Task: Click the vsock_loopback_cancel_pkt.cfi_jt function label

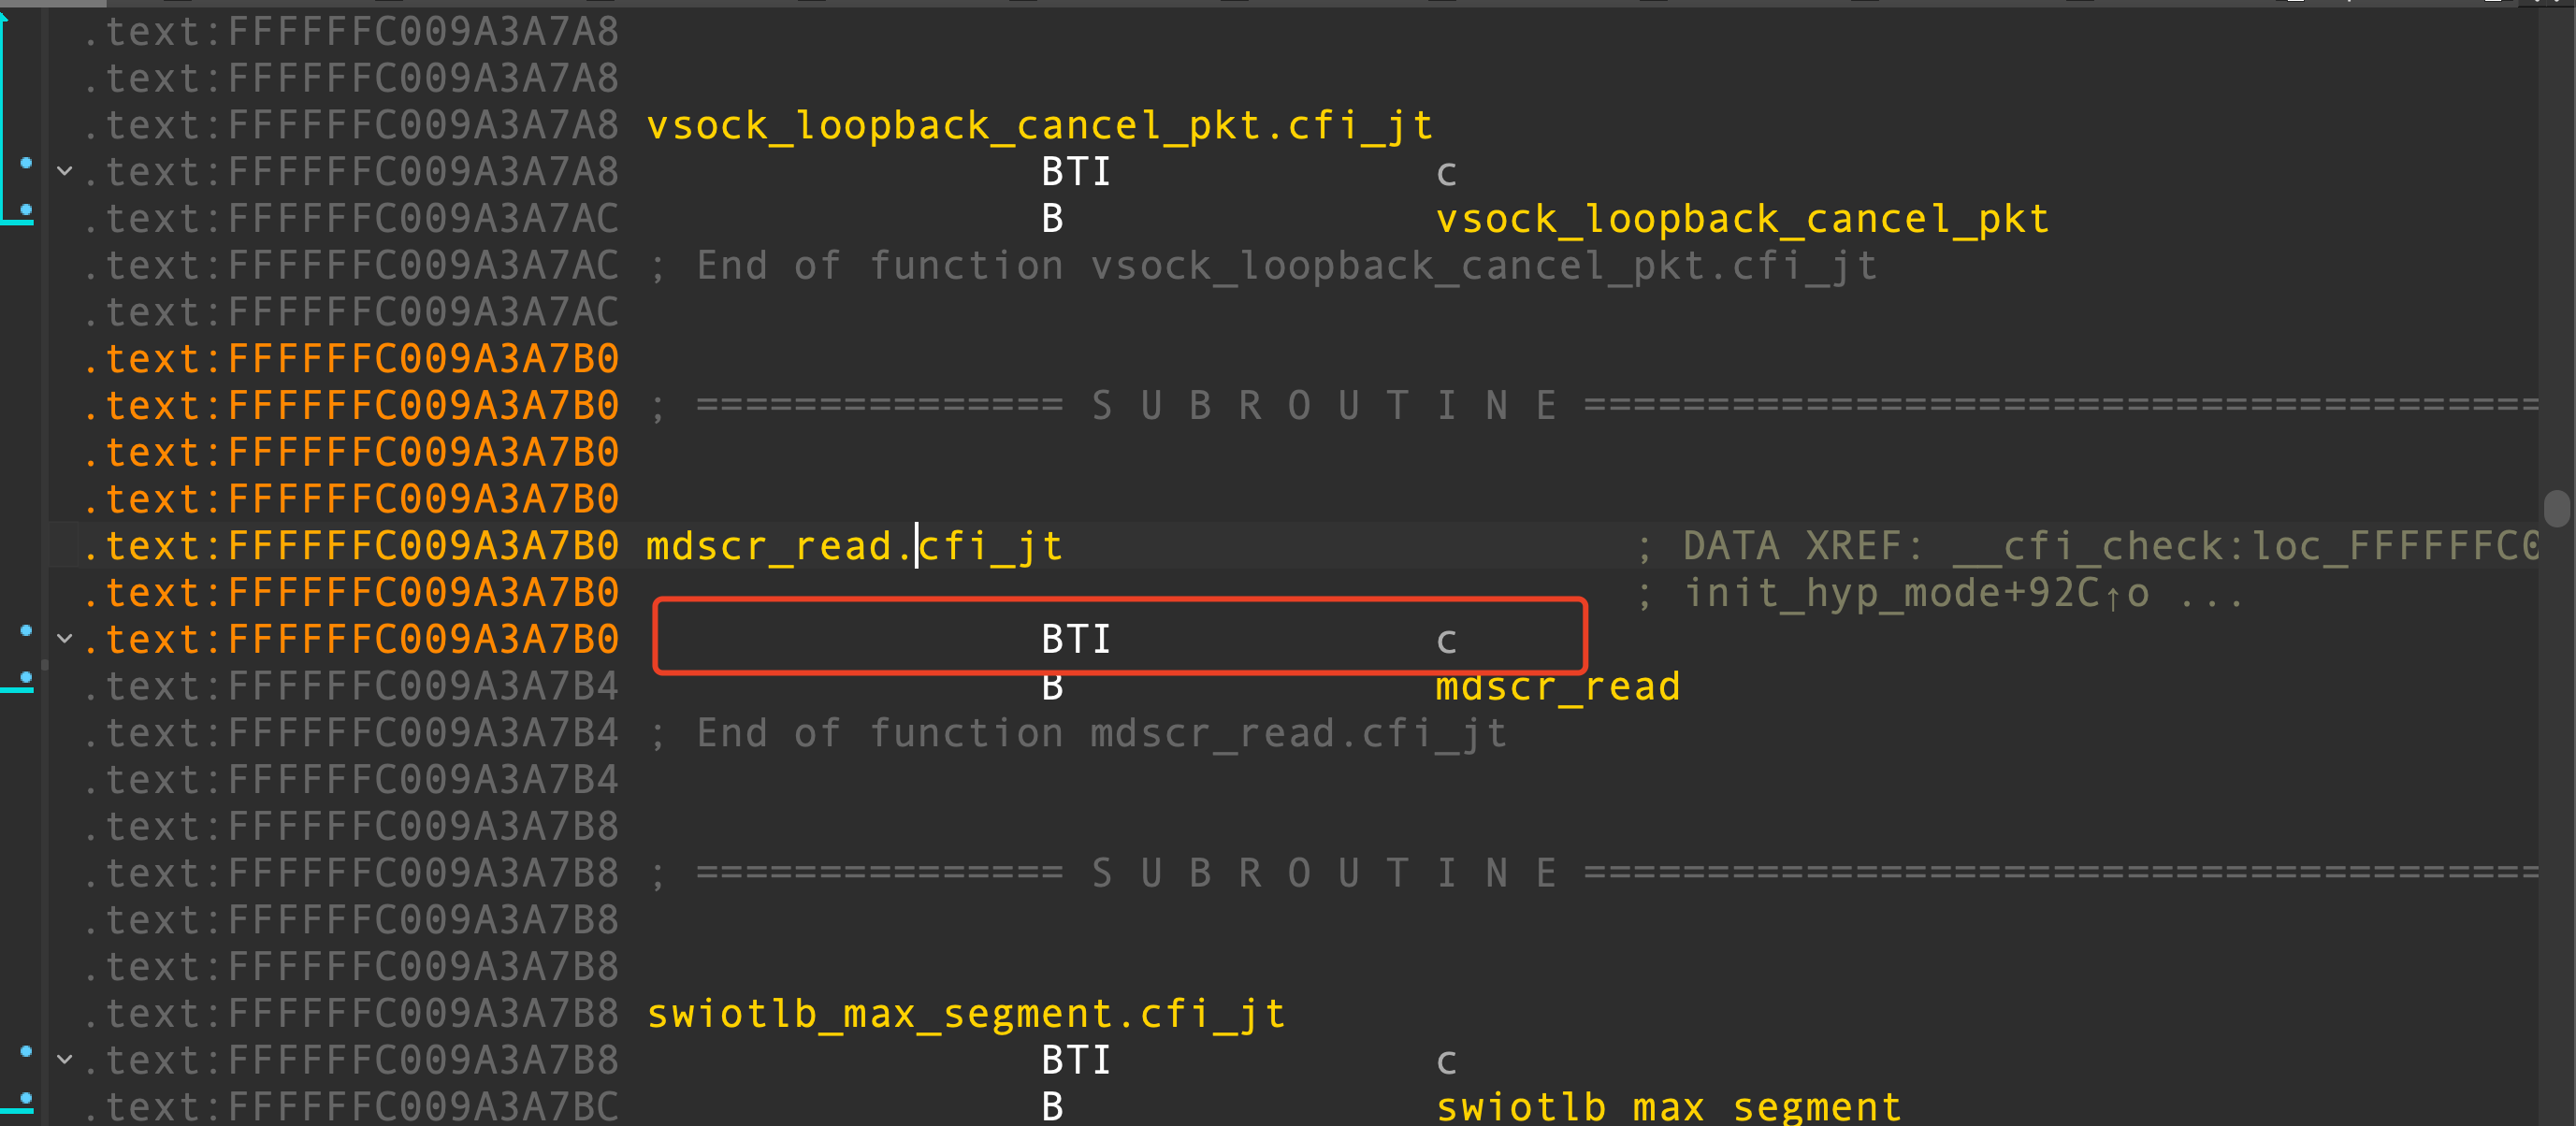Action: point(1039,126)
